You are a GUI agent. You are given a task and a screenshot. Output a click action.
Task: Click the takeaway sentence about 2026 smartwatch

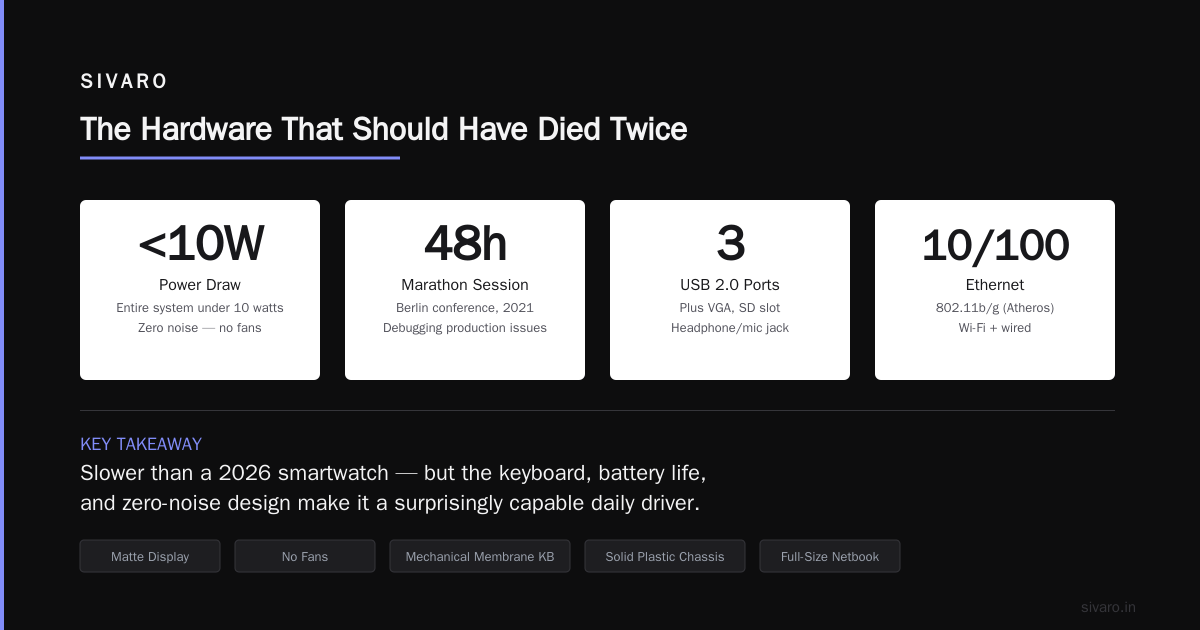coord(393,487)
